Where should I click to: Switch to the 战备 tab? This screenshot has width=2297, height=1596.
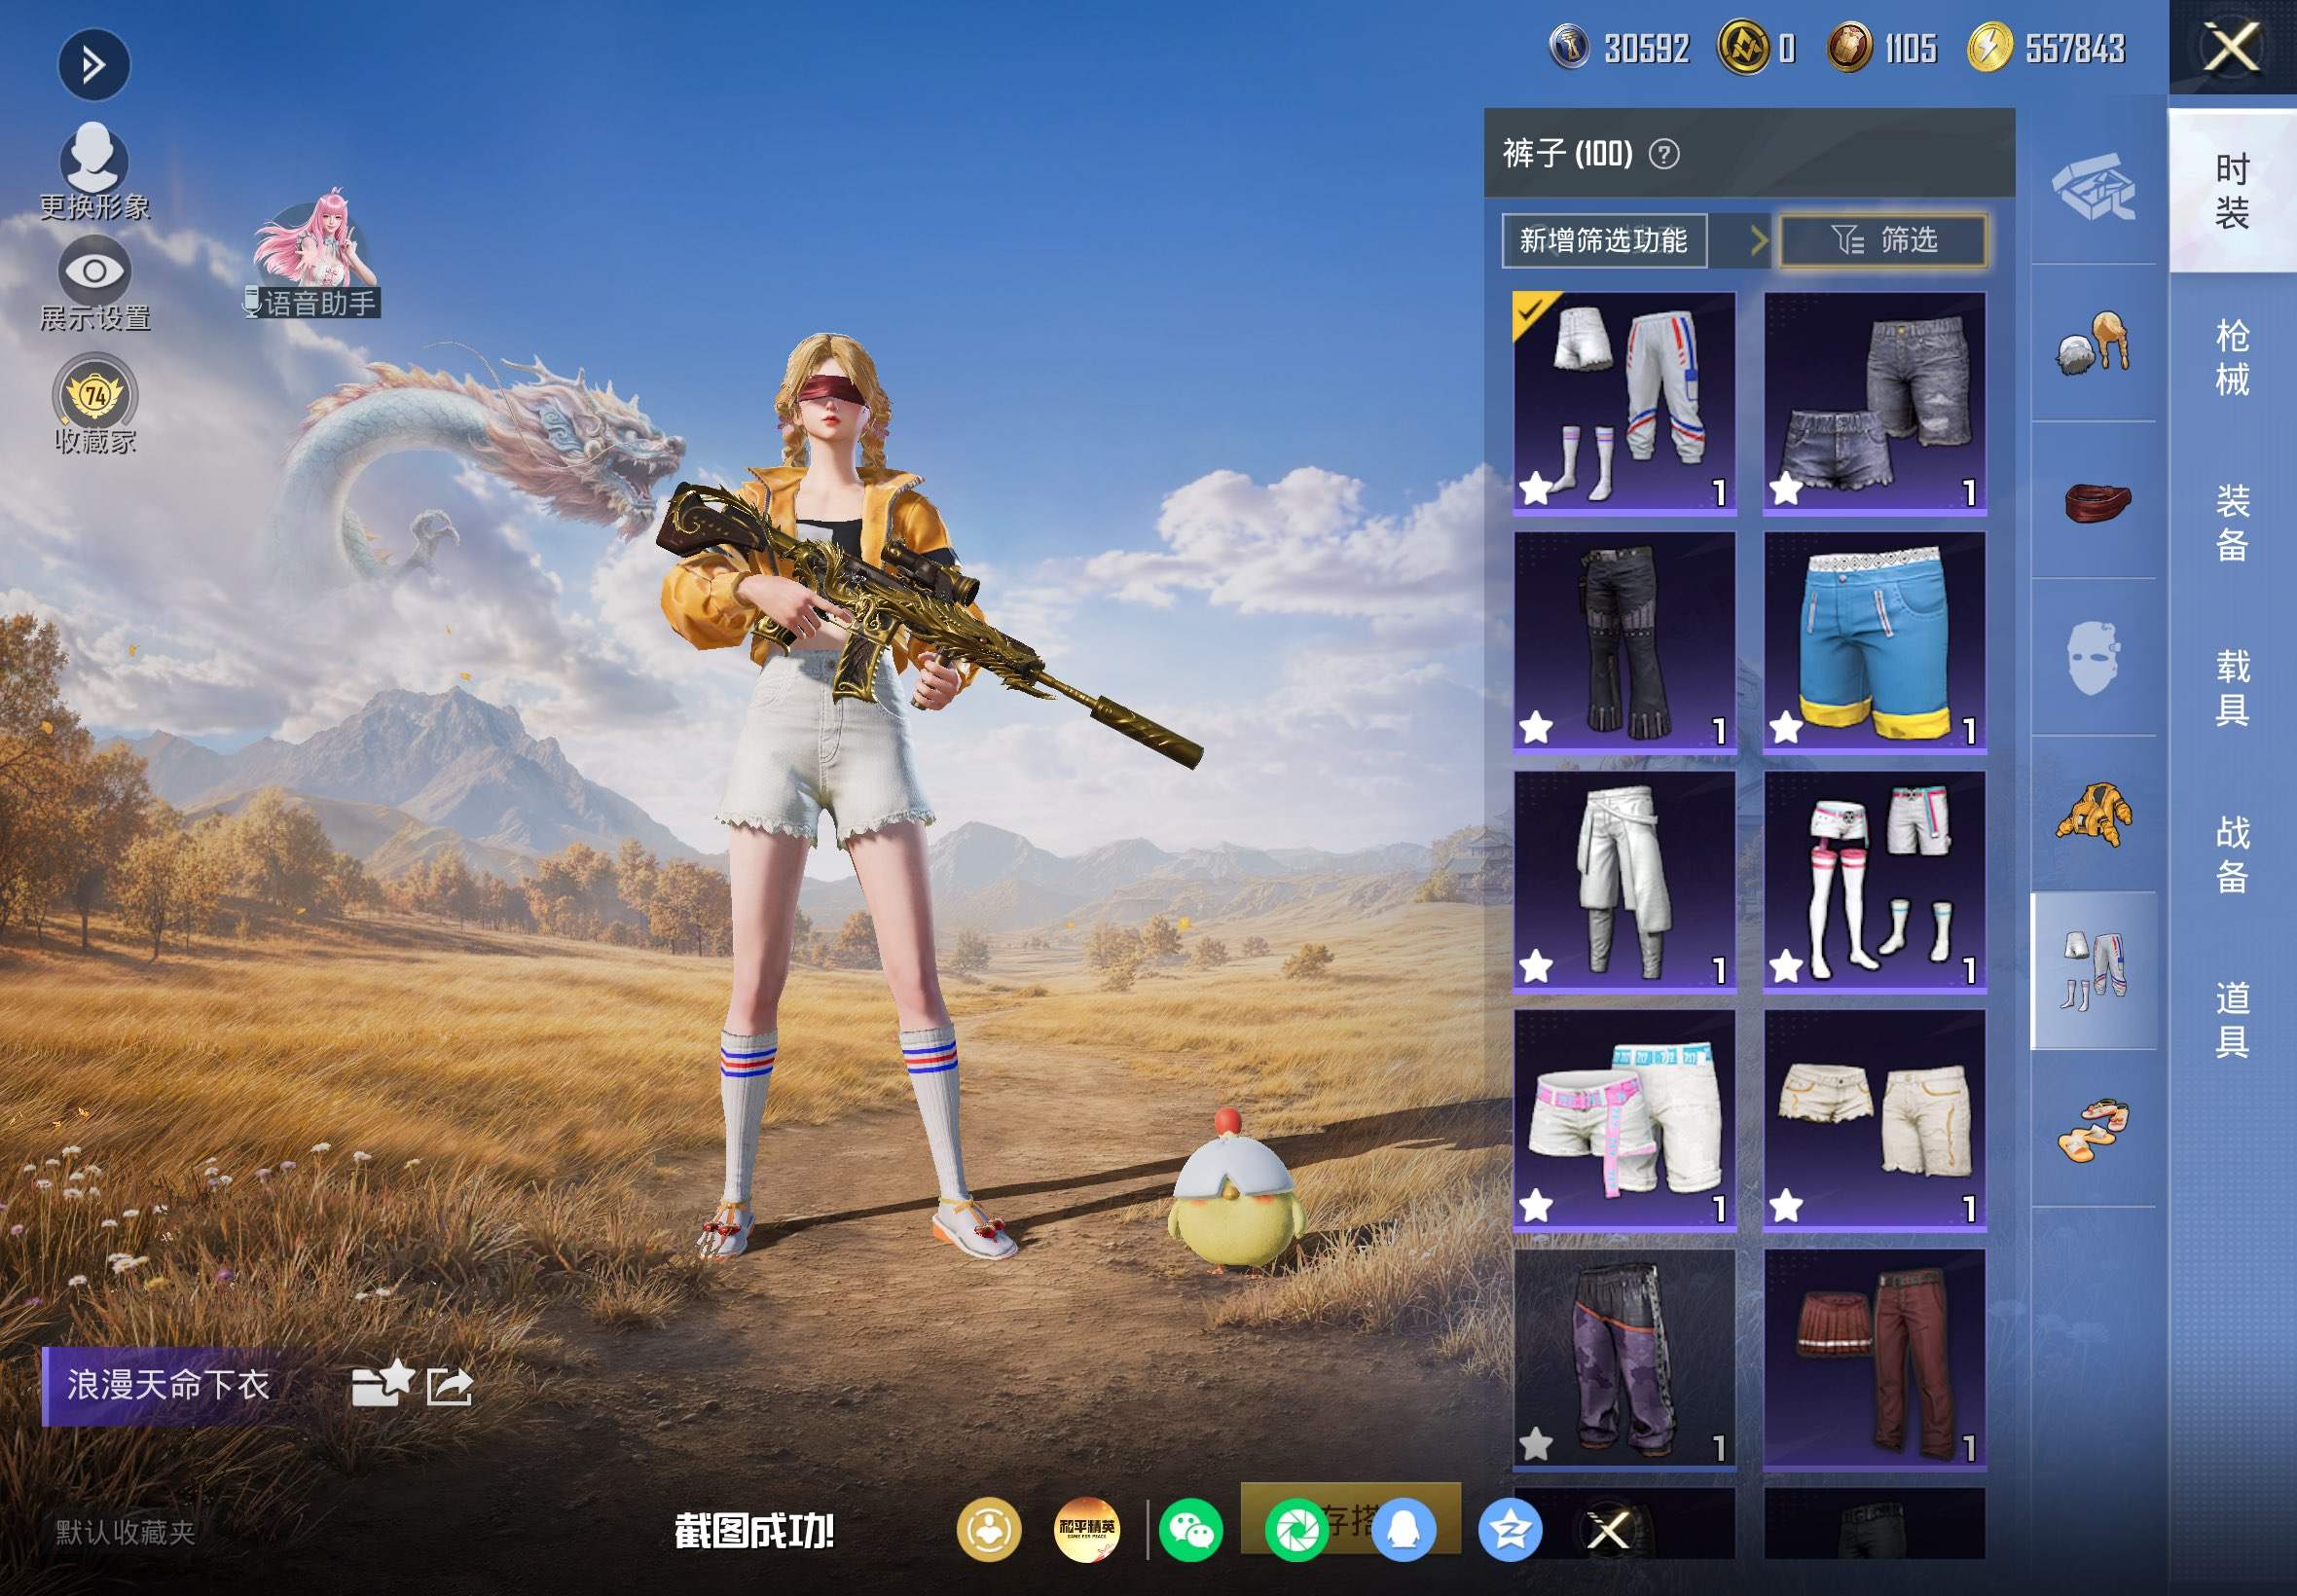pyautogui.click(x=2232, y=854)
